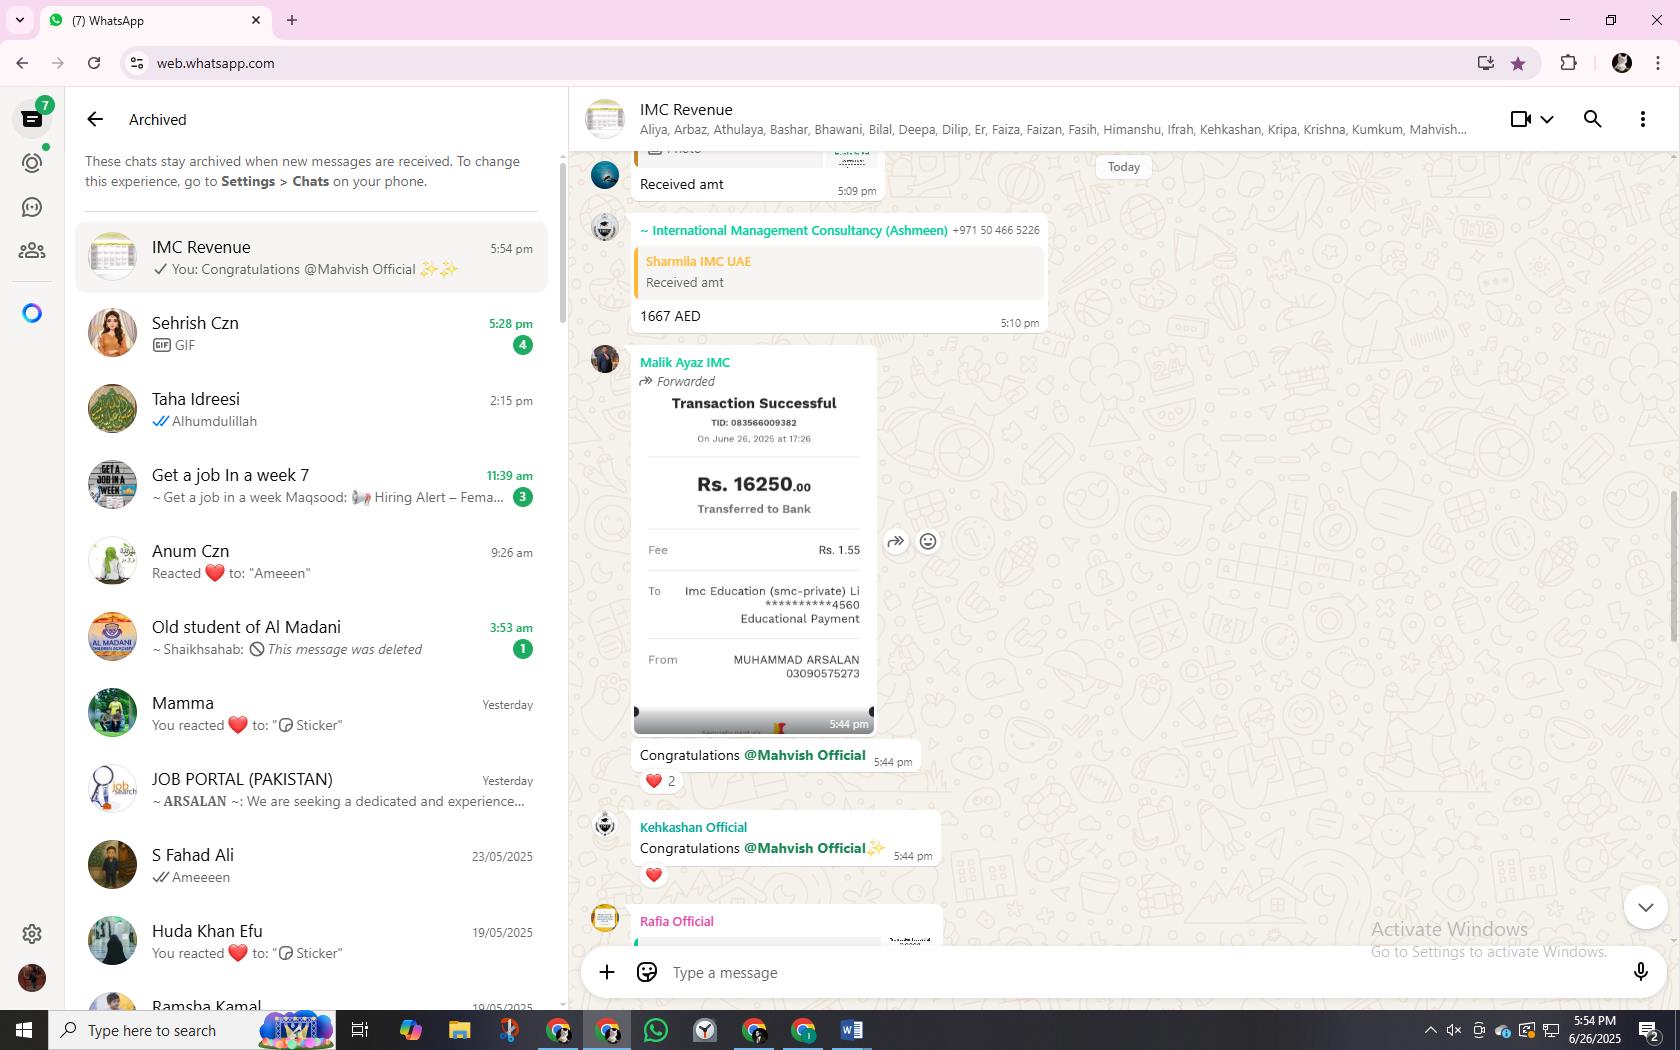Viewport: 1680px width, 1050px height.
Task: Click the conversation scrollbar
Action: (1673, 566)
